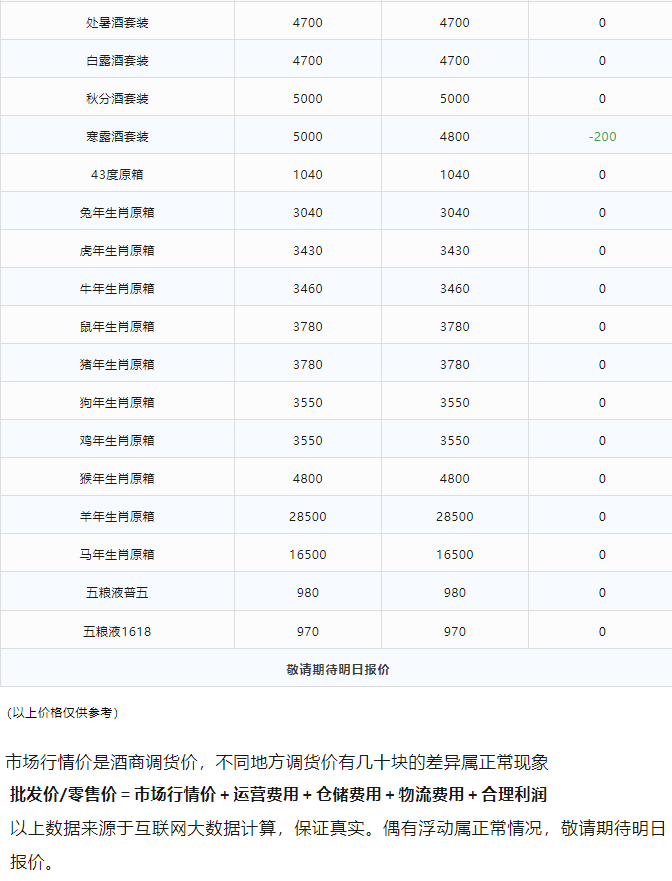Select the 处暑酒套装 row name
The image size is (672, 881).
tap(117, 23)
